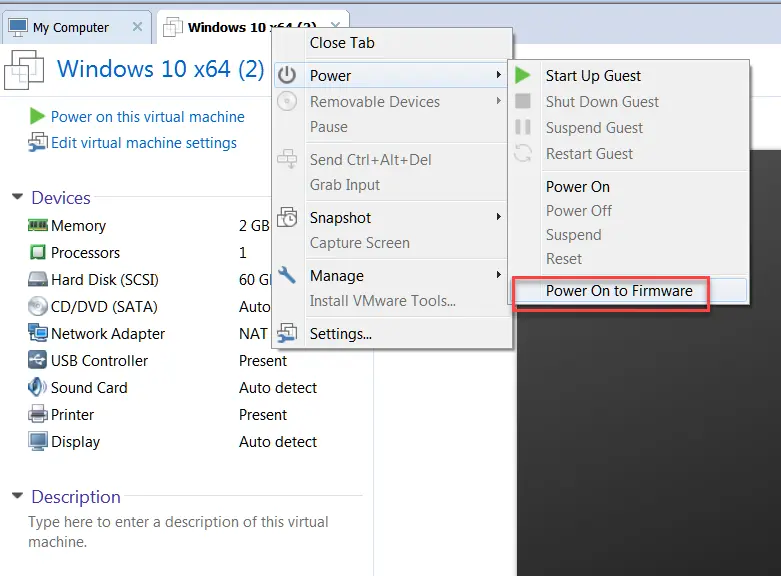Click Sound Card's Auto detect value
The image size is (781, 576).
click(x=278, y=387)
